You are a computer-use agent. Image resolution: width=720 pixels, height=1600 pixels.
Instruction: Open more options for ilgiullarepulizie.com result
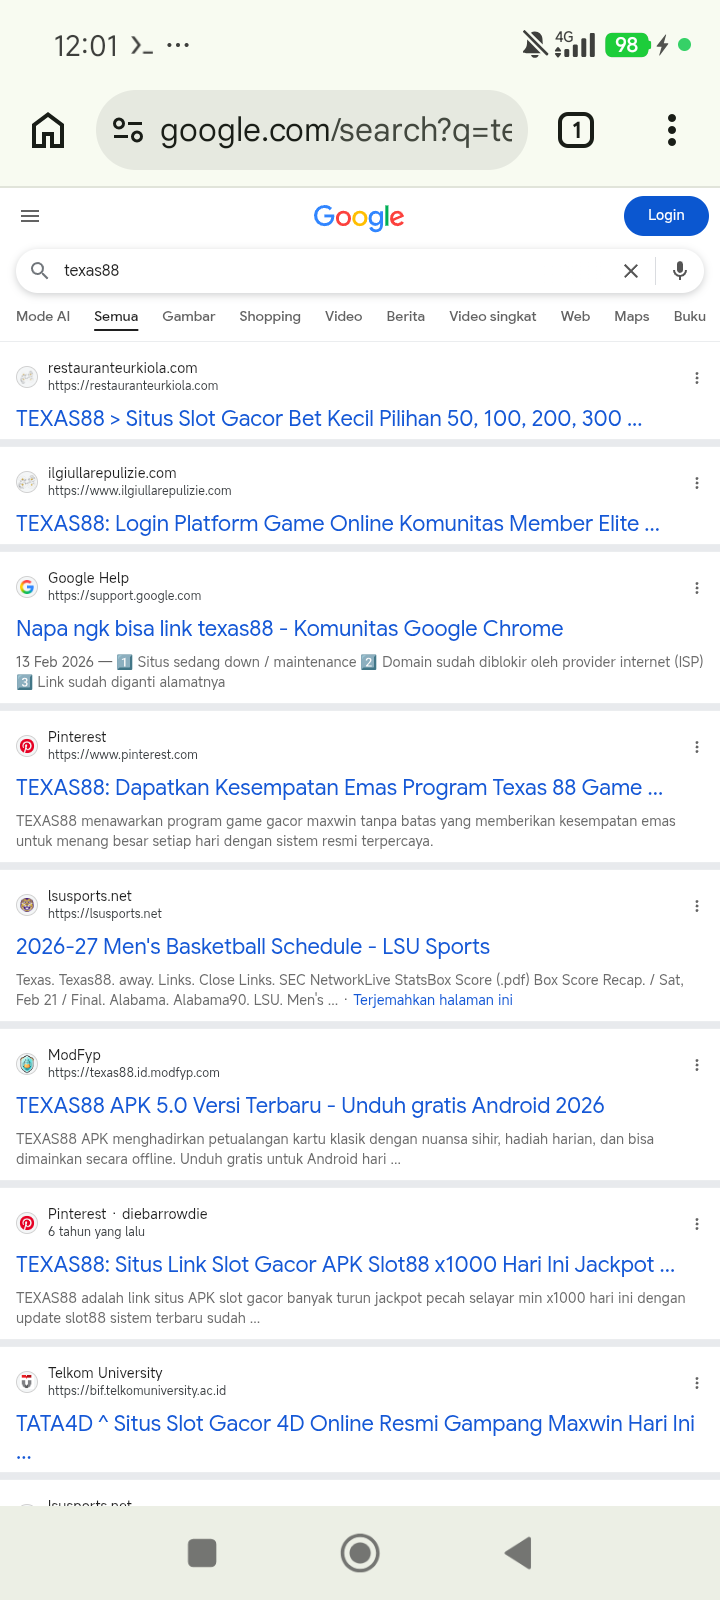697,483
